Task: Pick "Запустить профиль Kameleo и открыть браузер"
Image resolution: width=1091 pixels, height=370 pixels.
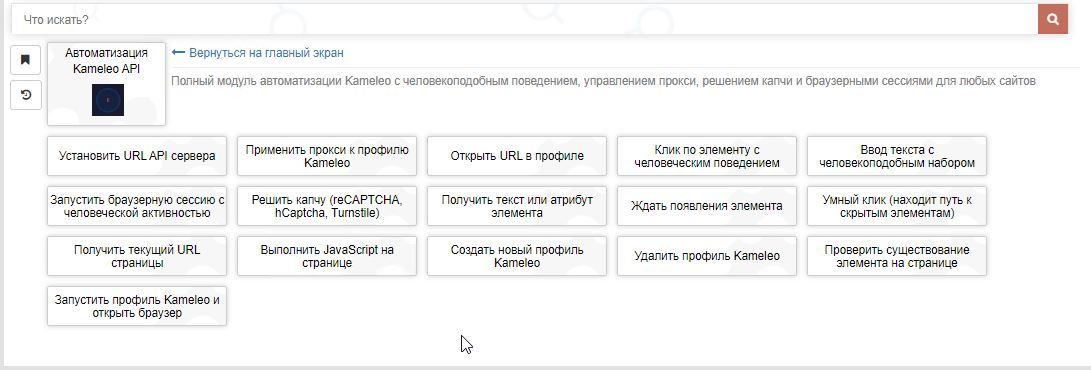Action: tap(137, 306)
